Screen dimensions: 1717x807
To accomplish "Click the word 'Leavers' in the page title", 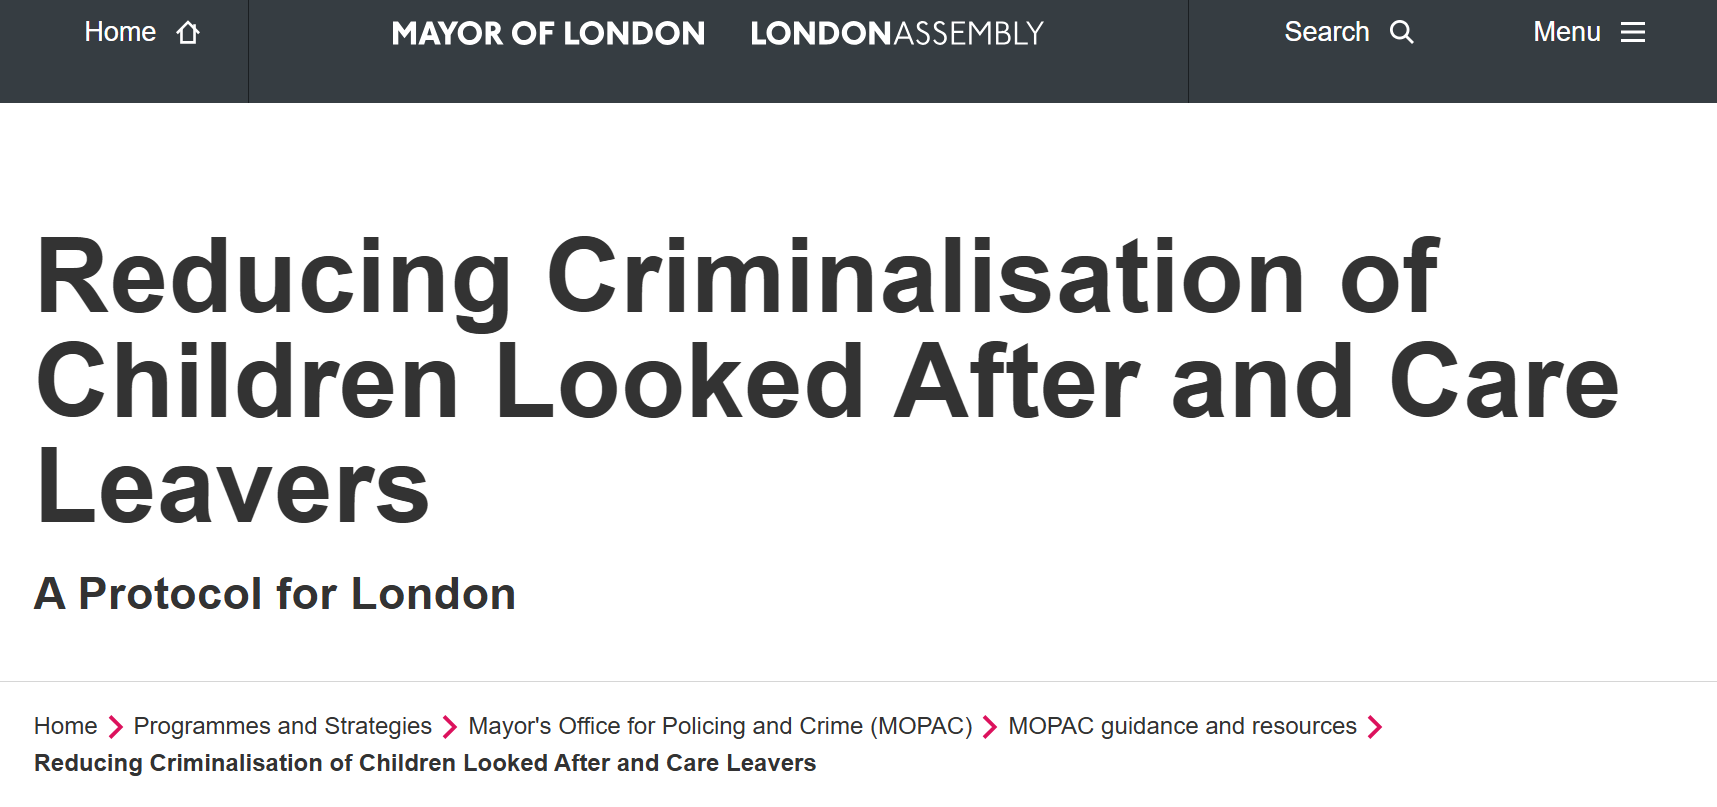I will pyautogui.click(x=233, y=487).
